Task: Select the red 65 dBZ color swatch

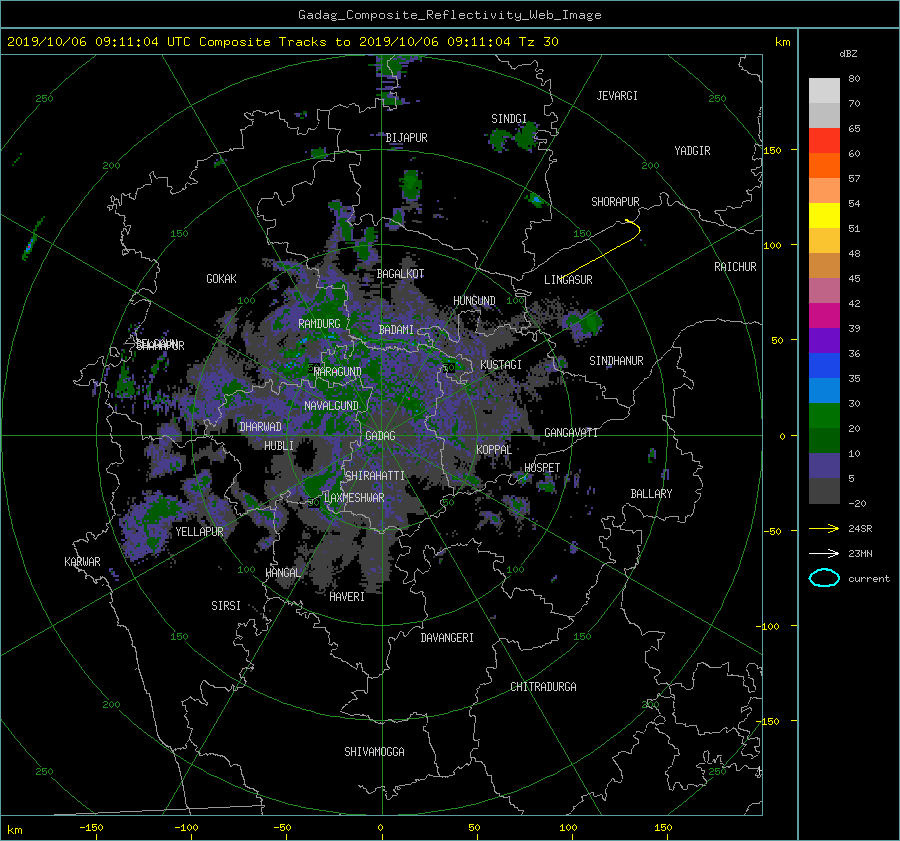Action: click(x=824, y=140)
